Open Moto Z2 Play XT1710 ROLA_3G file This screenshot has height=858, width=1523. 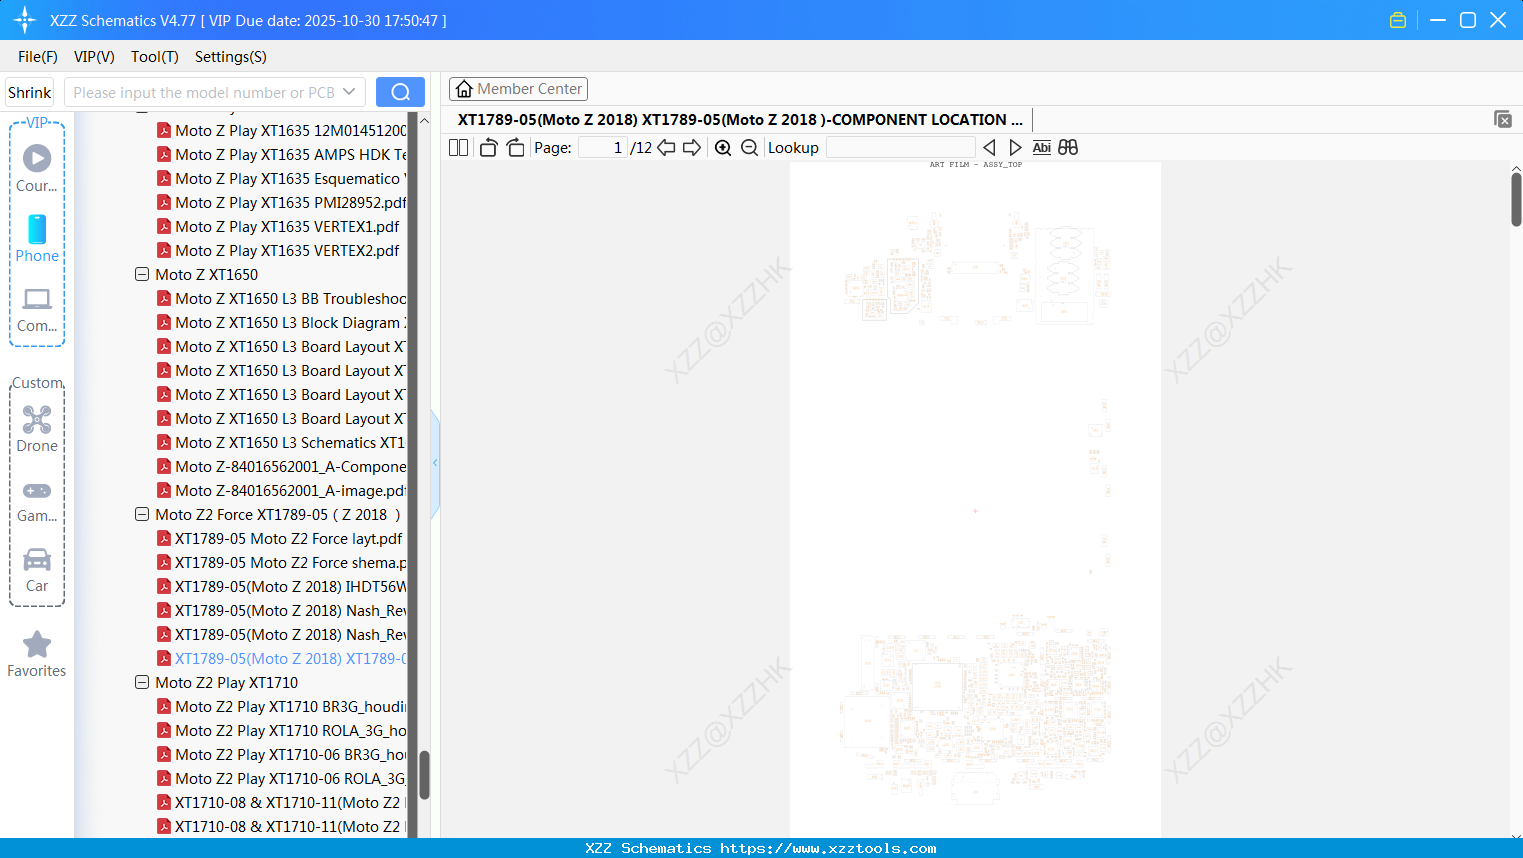(x=282, y=730)
